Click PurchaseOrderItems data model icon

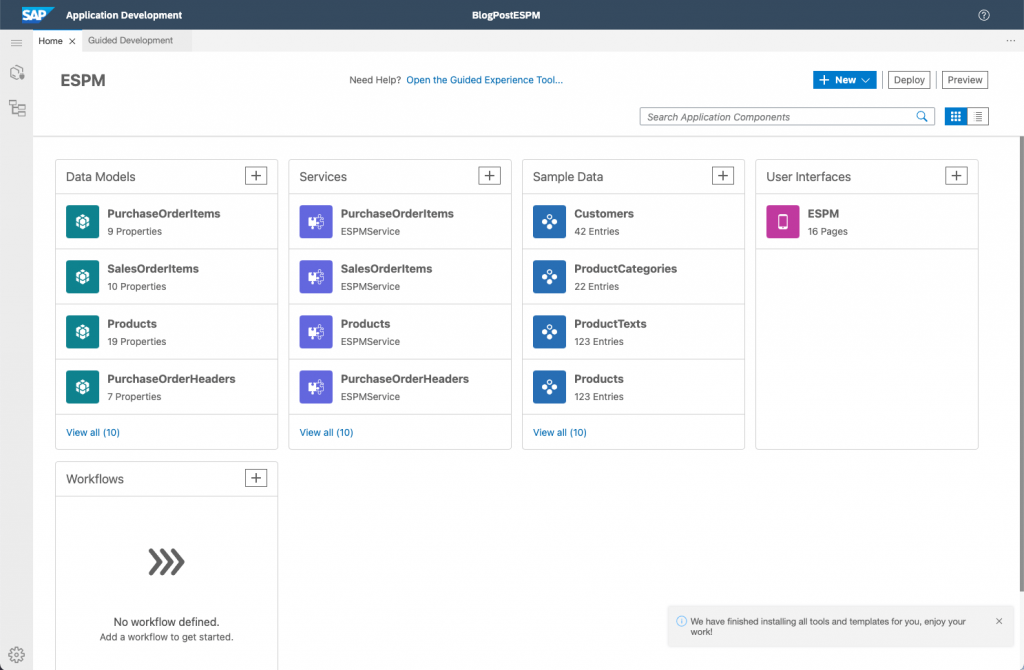click(82, 221)
